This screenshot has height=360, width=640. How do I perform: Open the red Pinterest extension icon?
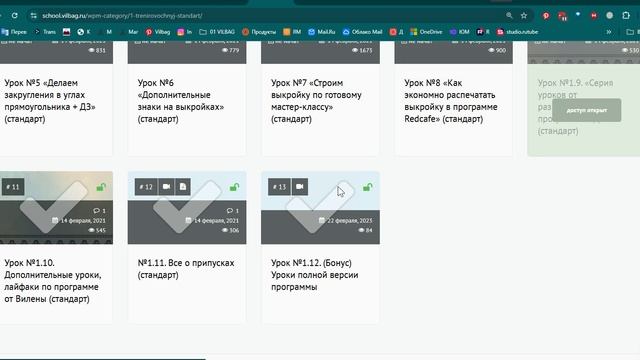coord(546,16)
